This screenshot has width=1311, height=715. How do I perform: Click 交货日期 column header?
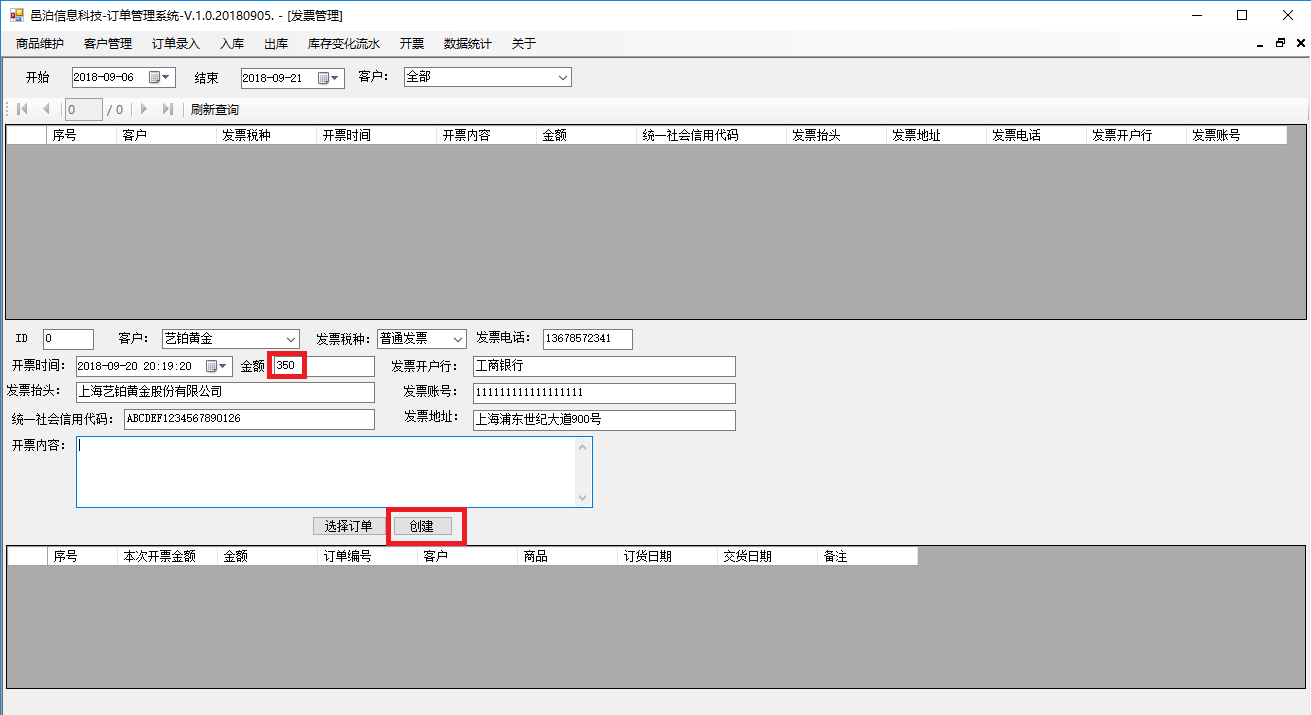coord(767,556)
